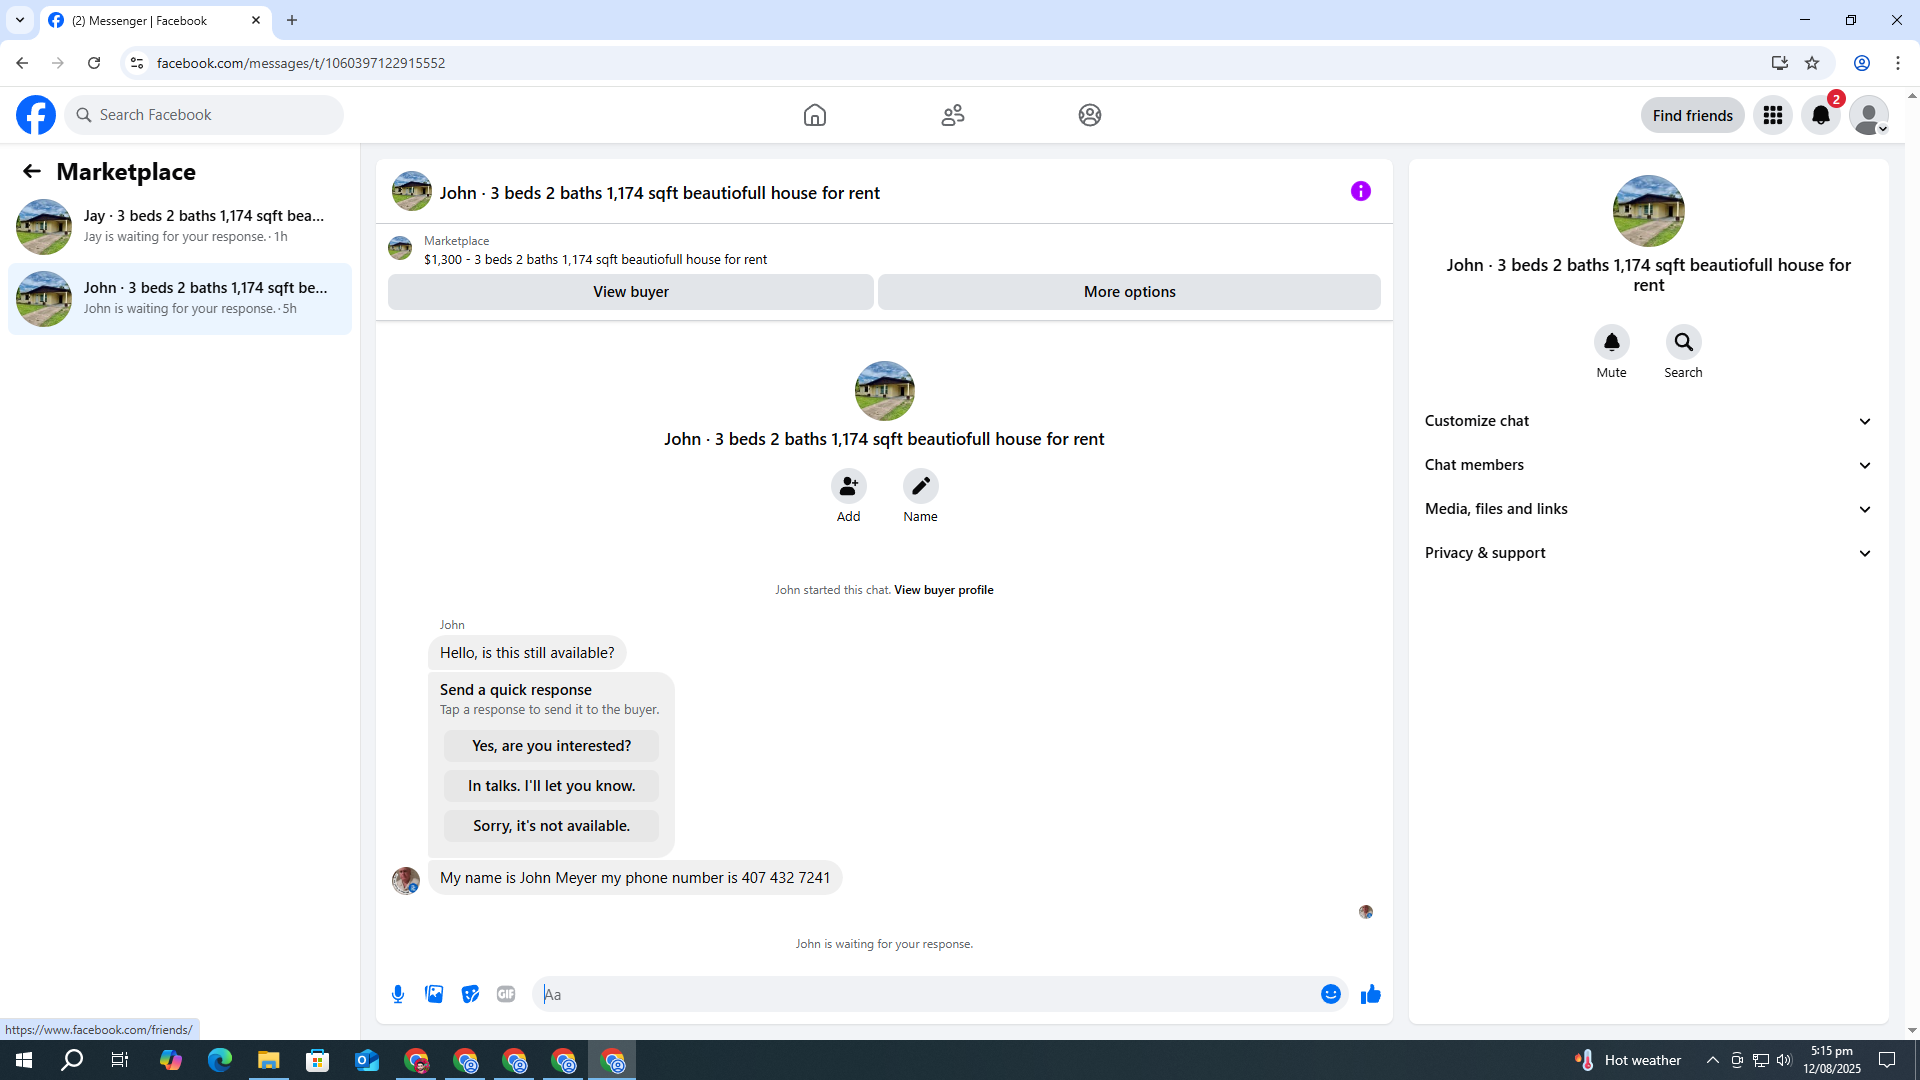1920x1080 pixels.
Task: Open Jay's conversation in Marketplace list
Action: [180, 226]
